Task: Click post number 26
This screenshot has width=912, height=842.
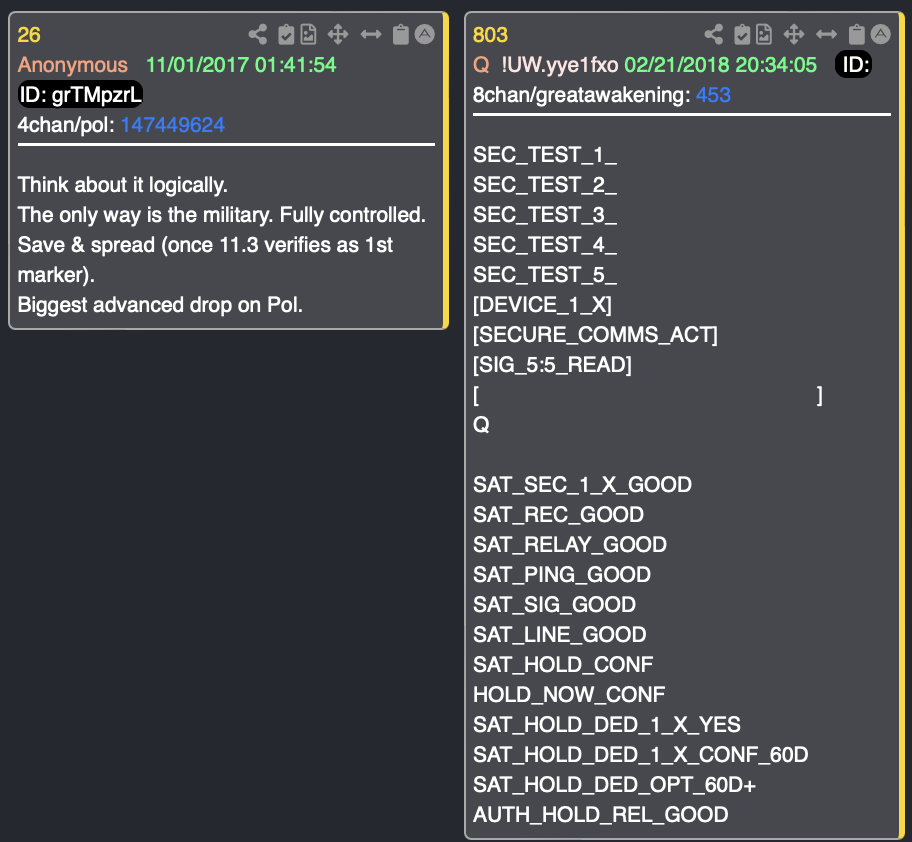Action: tap(29, 35)
